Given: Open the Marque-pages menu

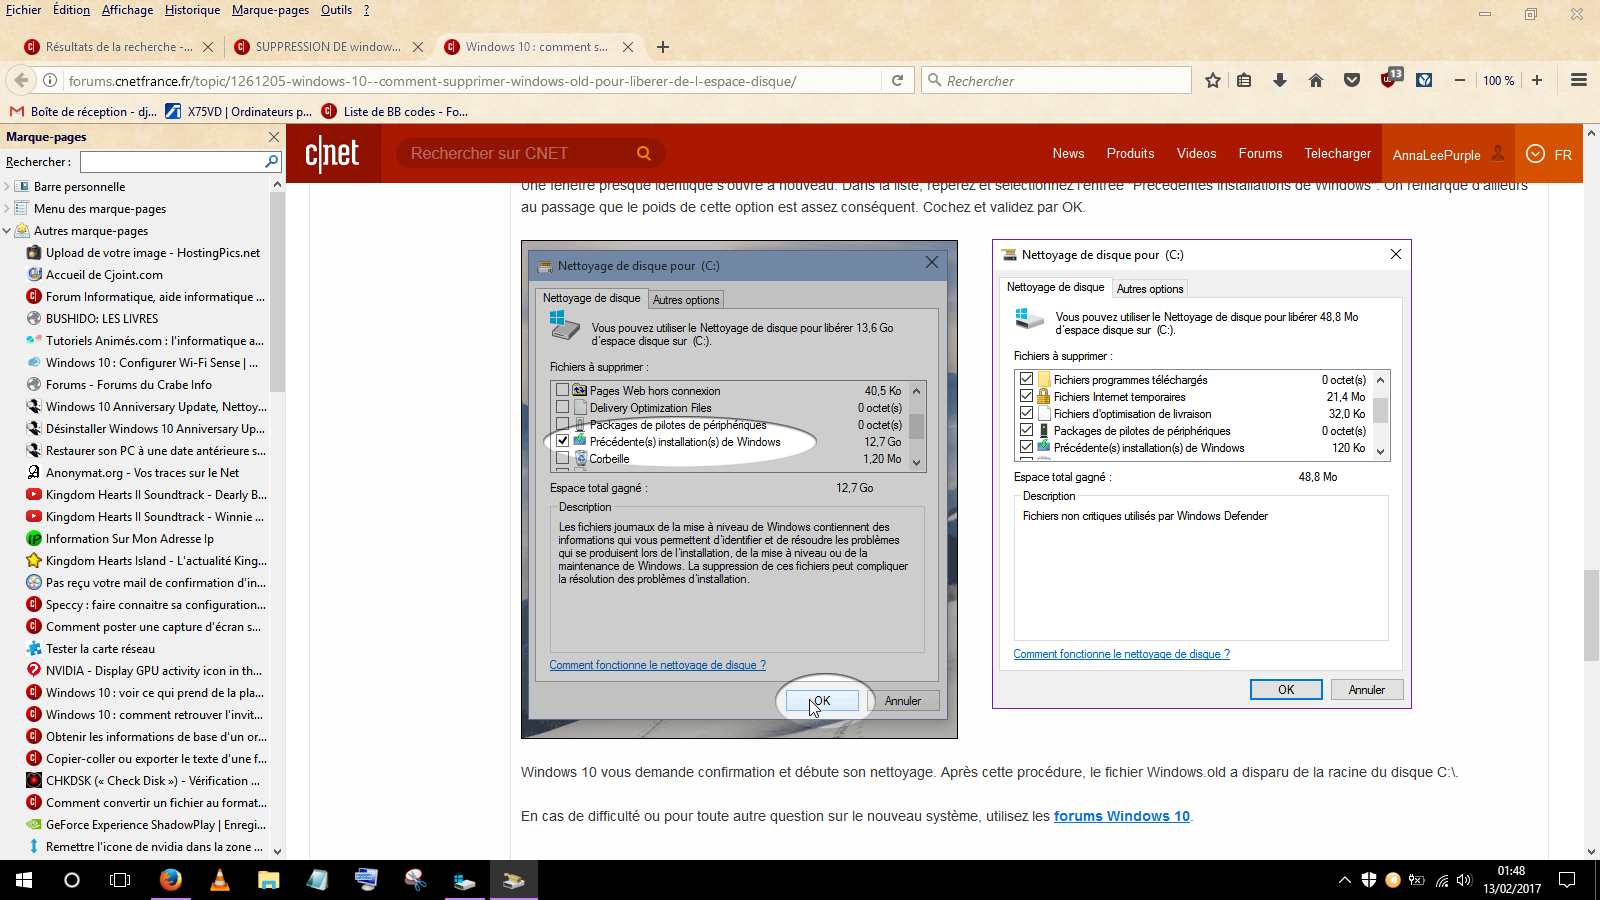Looking at the screenshot, I should tap(271, 10).
